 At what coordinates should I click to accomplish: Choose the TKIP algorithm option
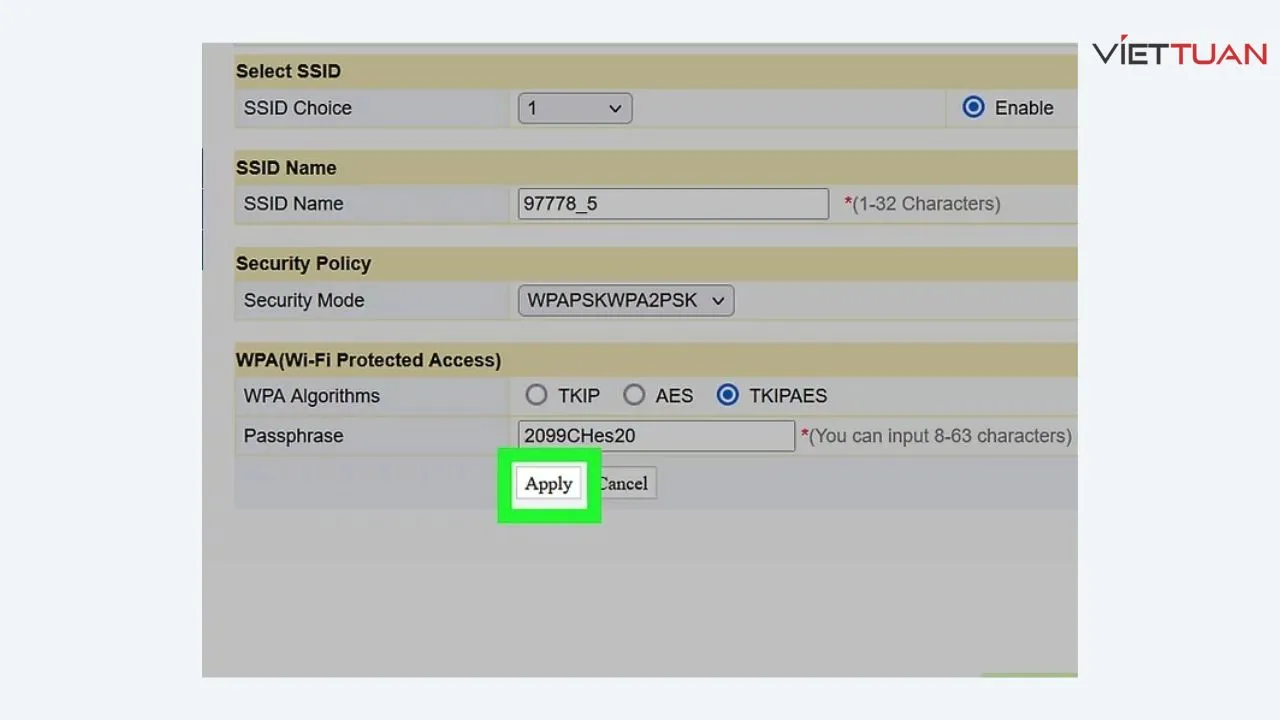click(537, 395)
